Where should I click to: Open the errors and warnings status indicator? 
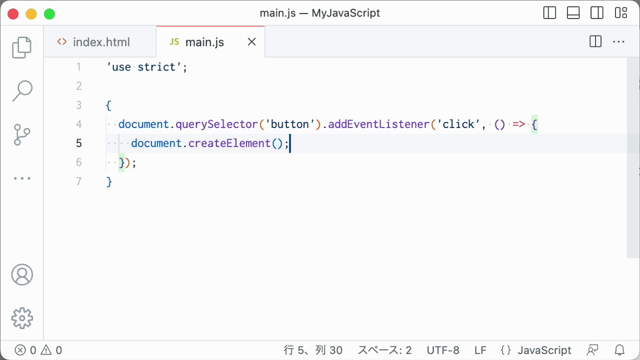tap(38, 350)
